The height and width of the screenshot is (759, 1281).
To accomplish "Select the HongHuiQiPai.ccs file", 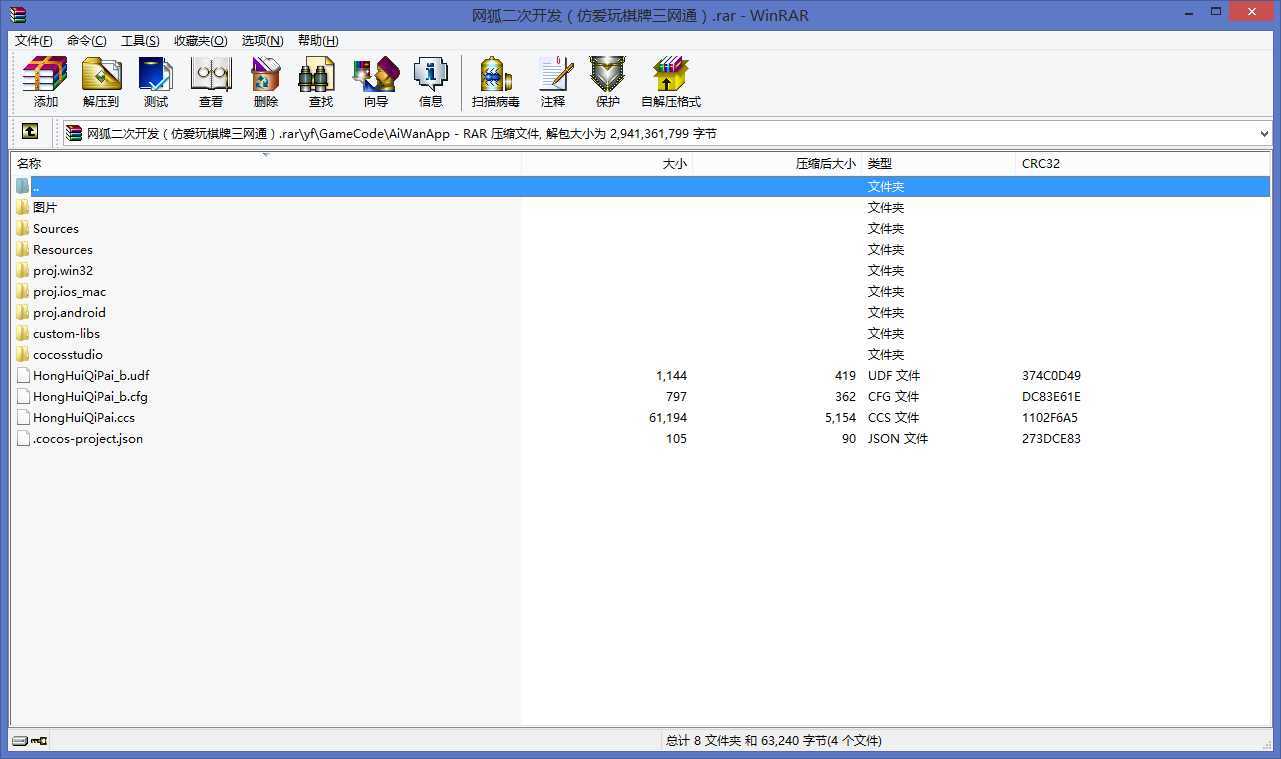I will 83,417.
